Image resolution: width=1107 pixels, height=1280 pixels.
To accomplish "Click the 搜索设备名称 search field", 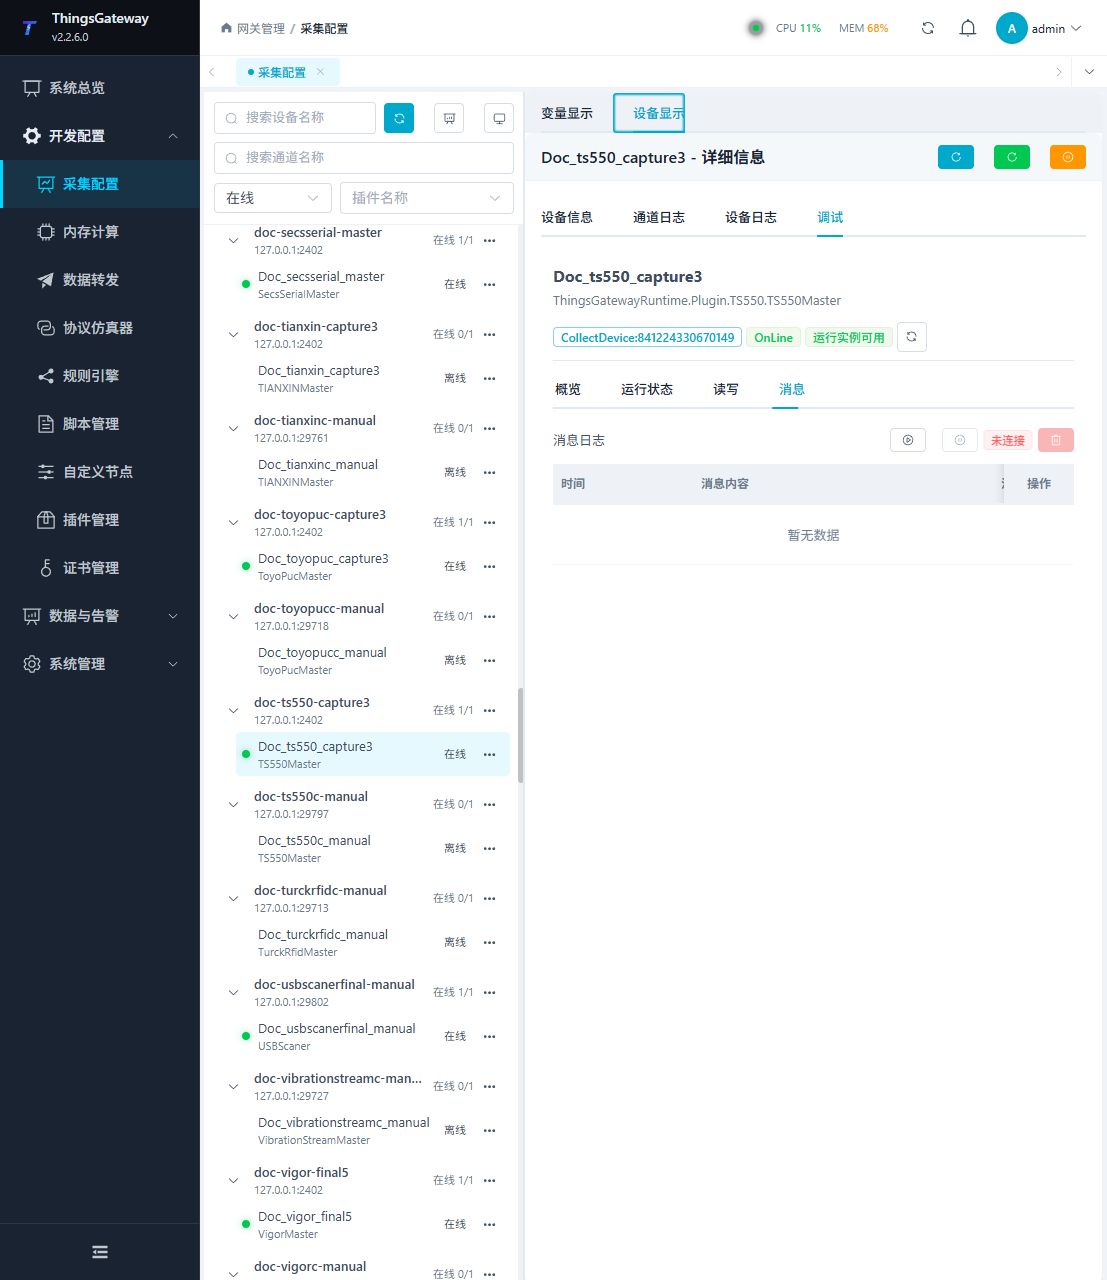I will coord(295,118).
